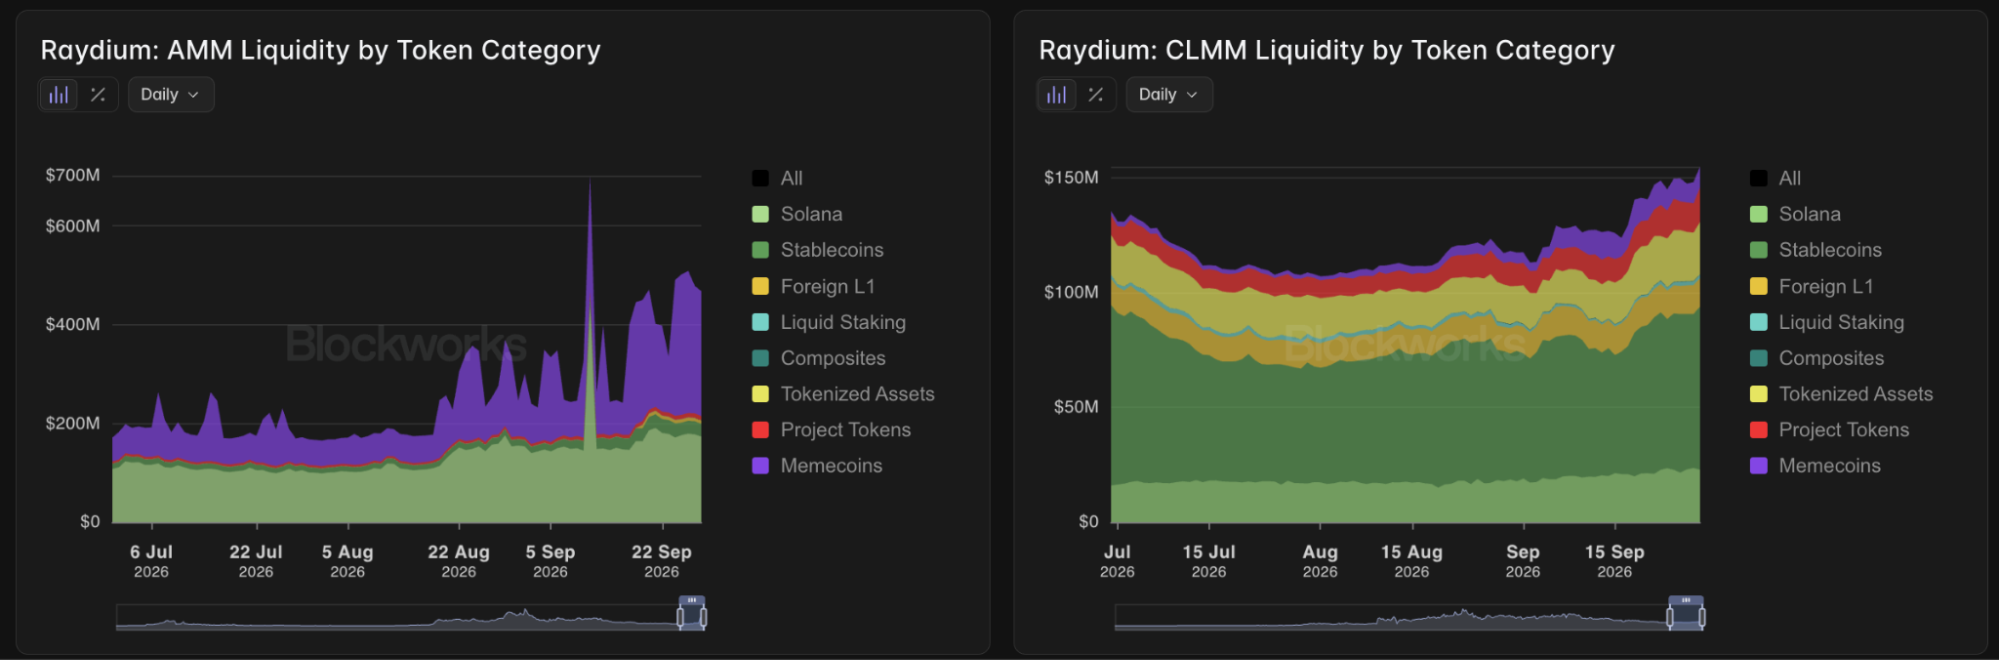Screen dimensions: 1999x660
Task: Select bar chart view in CLMM Liquidity panel
Action: [1057, 95]
